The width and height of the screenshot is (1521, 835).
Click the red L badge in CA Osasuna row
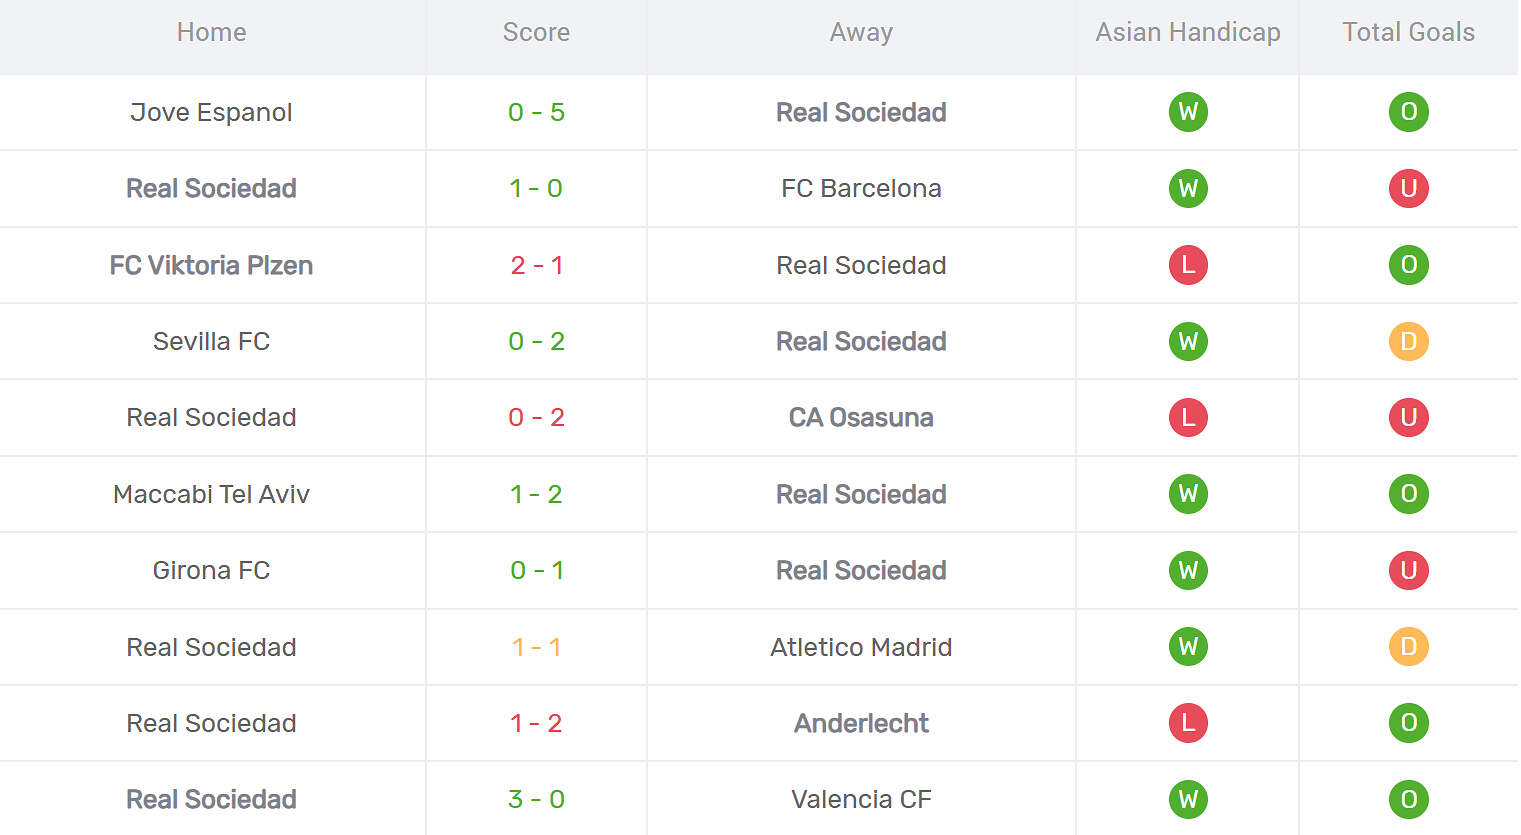pyautogui.click(x=1188, y=417)
